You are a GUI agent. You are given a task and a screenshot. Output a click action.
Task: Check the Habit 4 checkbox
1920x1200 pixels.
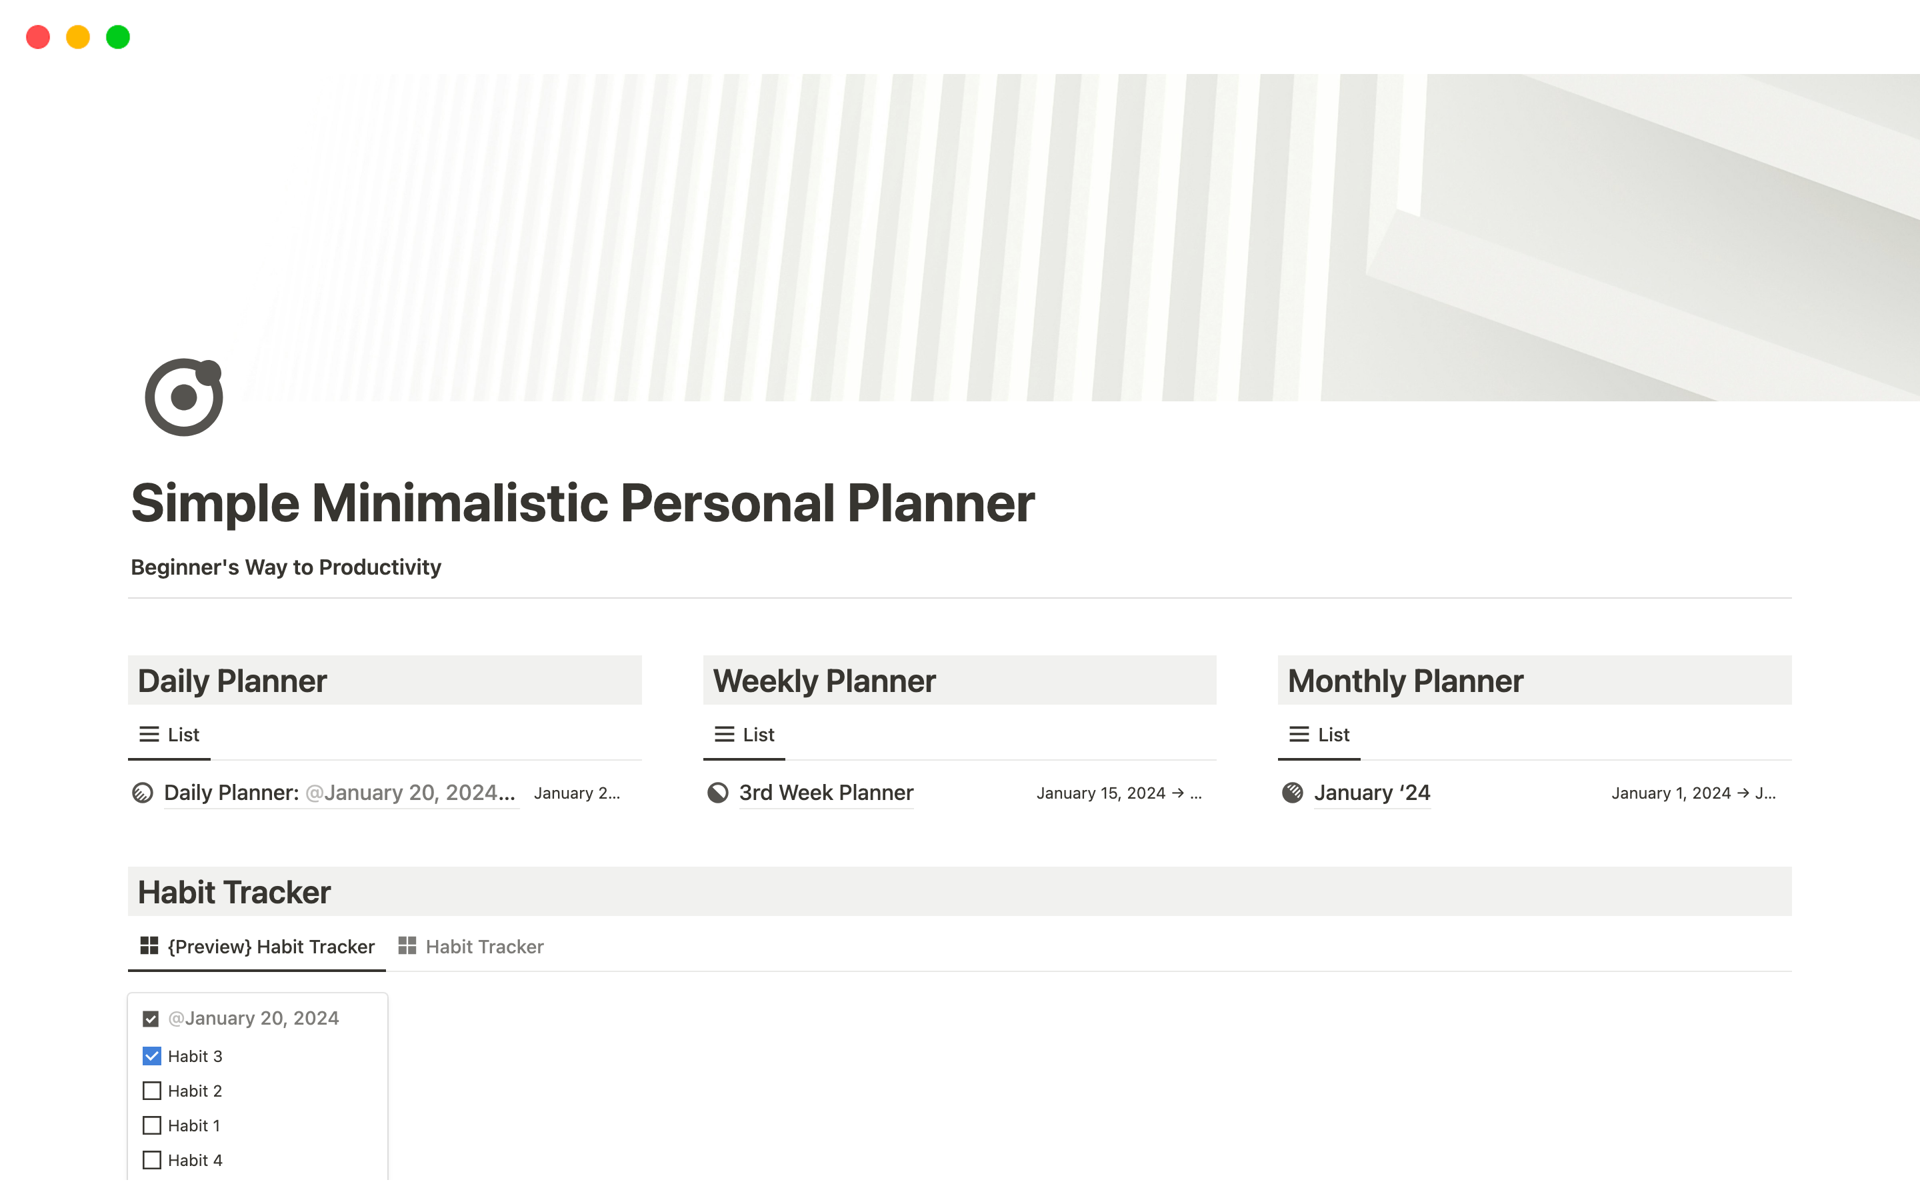click(151, 1160)
